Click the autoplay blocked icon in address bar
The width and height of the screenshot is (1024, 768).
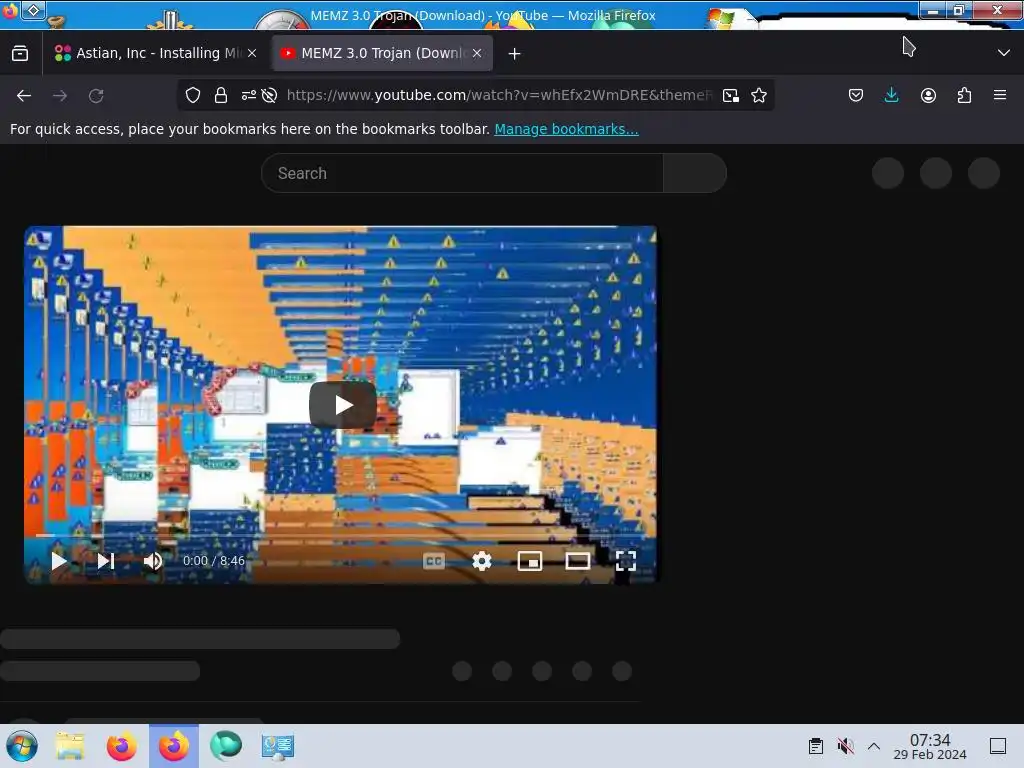(x=269, y=95)
